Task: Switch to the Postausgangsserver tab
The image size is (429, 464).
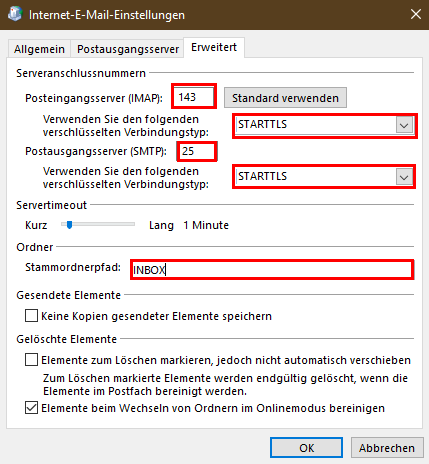Action: point(128,49)
